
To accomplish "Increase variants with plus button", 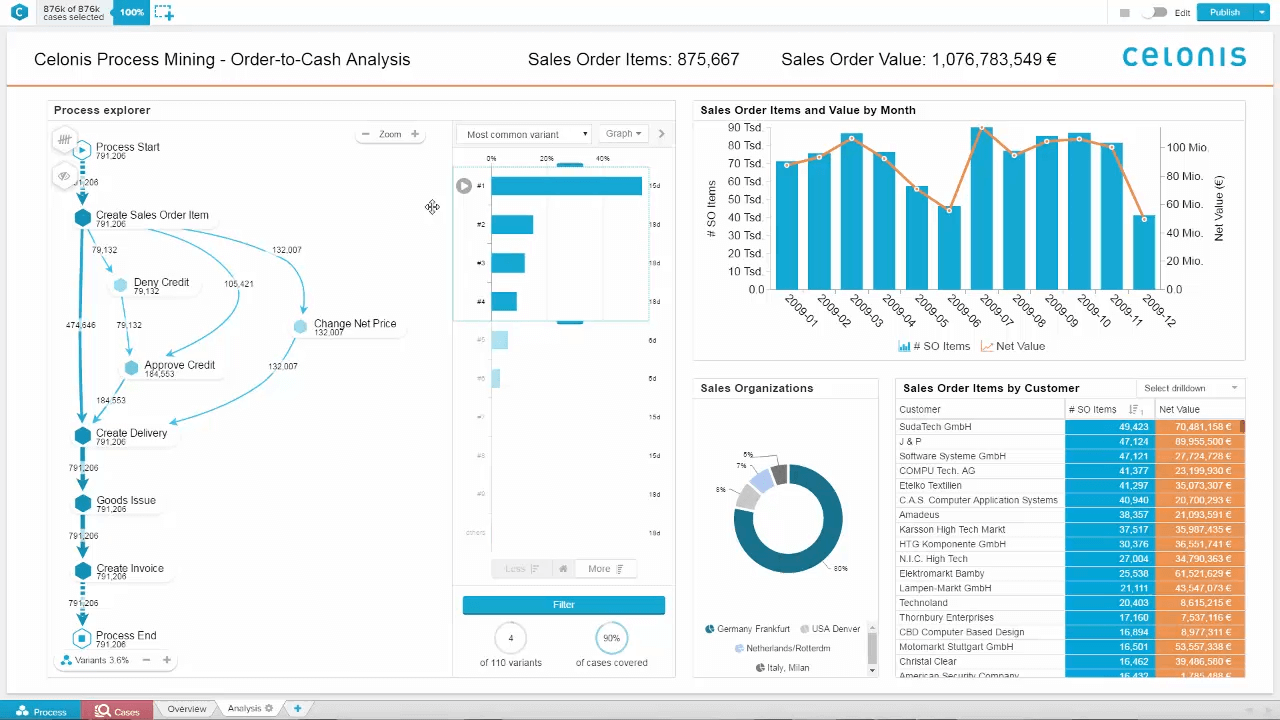I will tap(167, 660).
